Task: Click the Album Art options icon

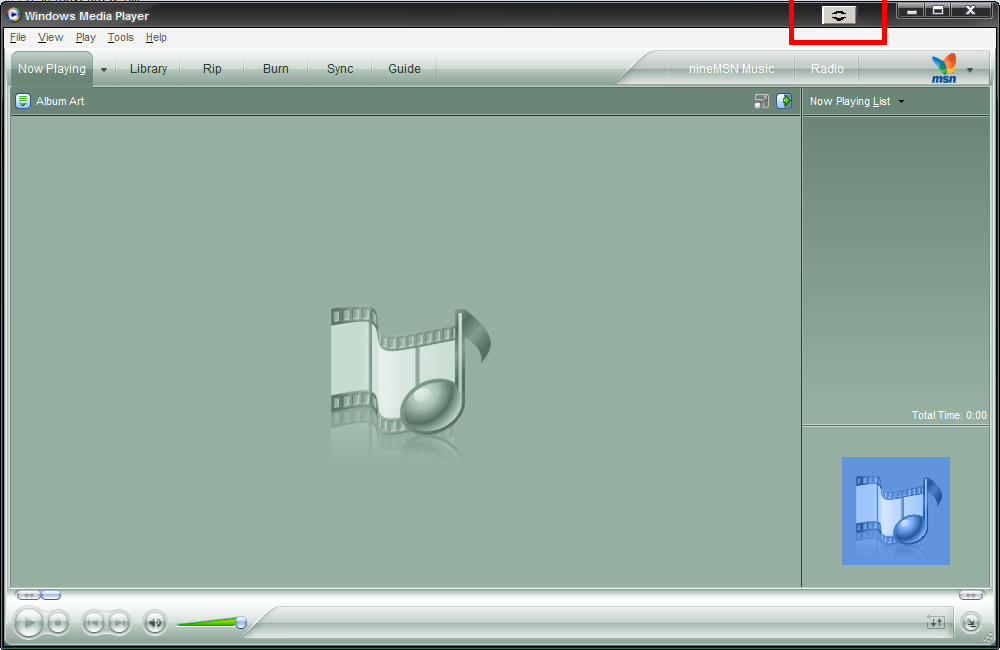Action: tap(23, 101)
